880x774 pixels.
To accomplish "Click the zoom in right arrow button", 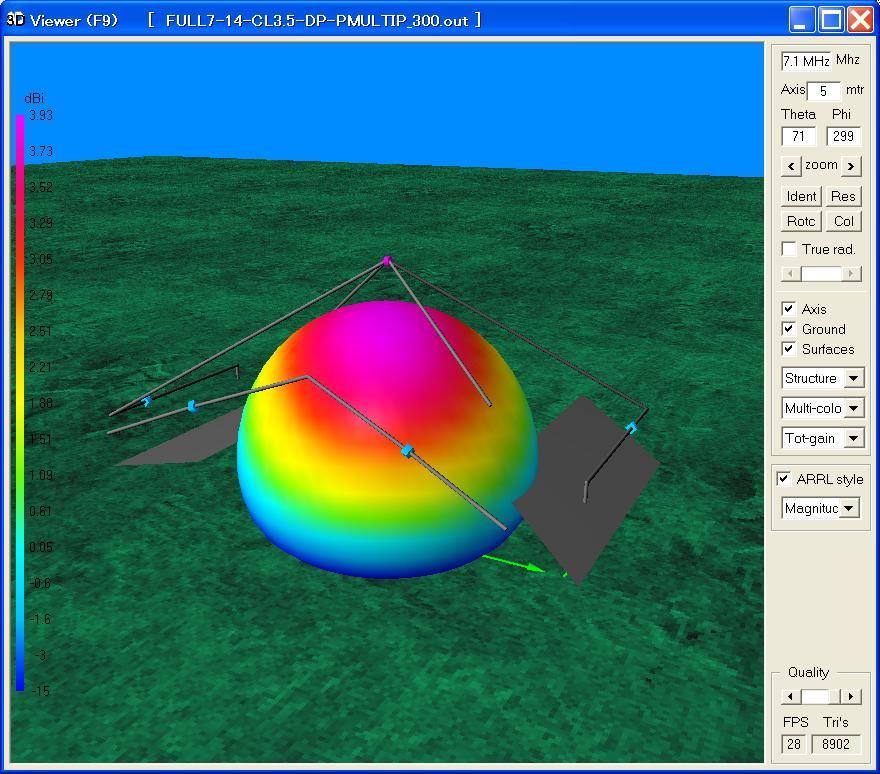I will click(851, 166).
